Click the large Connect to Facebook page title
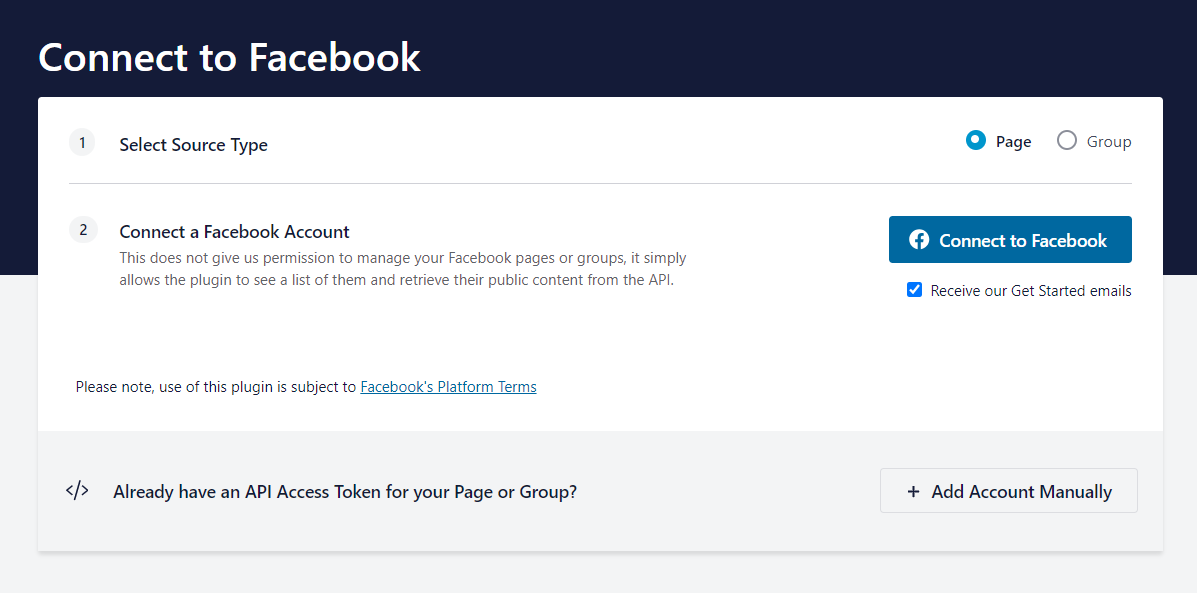Image resolution: width=1197 pixels, height=593 pixels. point(229,57)
